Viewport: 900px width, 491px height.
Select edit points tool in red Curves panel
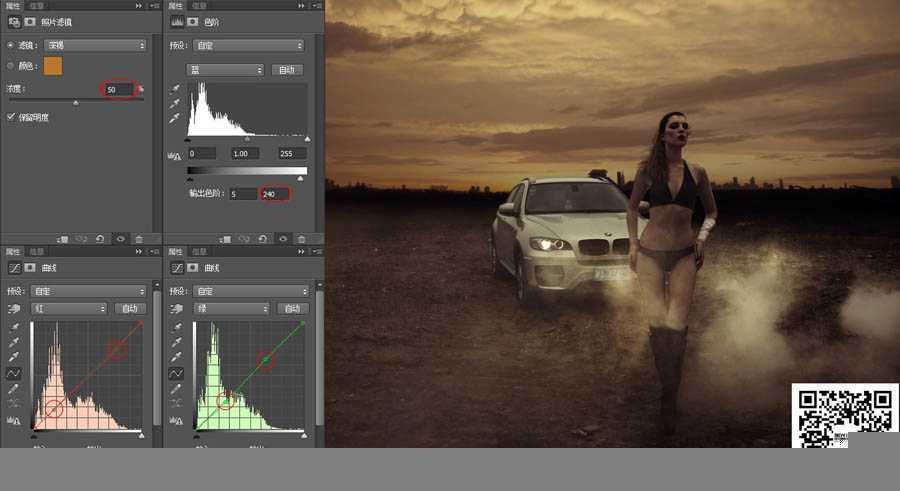[x=13, y=373]
